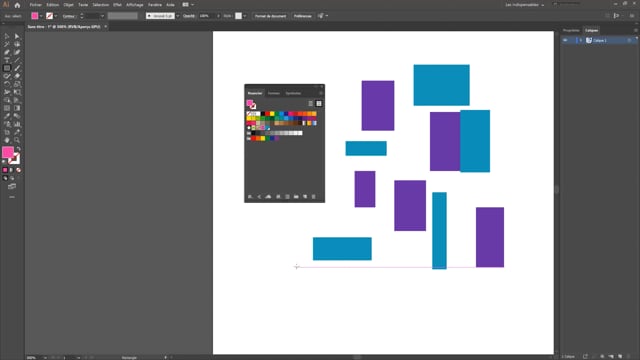Switch swatches panel to list view
The width and height of the screenshot is (640, 360).
click(x=310, y=104)
